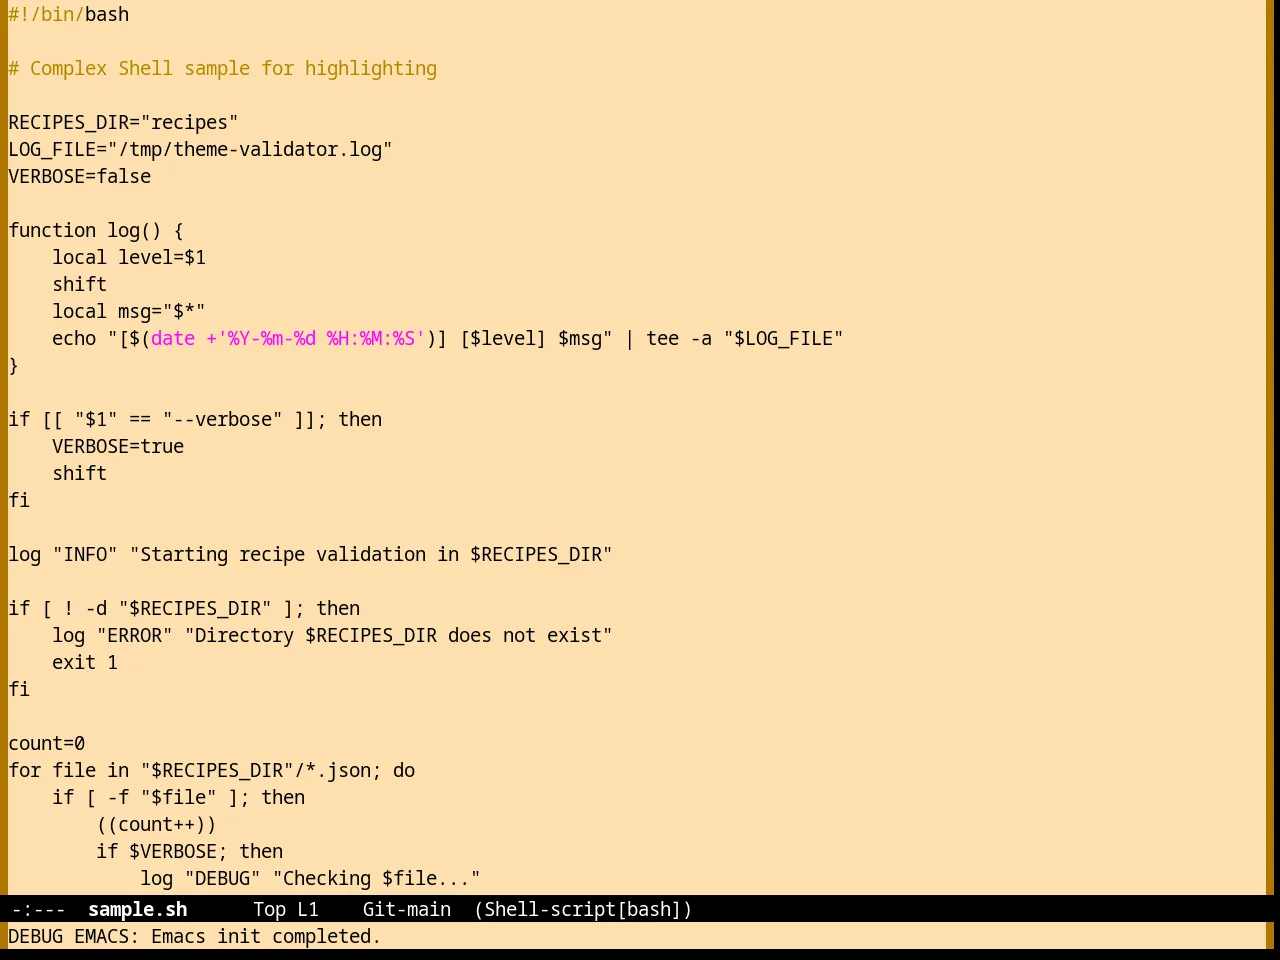This screenshot has width=1280, height=960.
Task: Click the Top position indicator in mode line
Action: (x=269, y=909)
